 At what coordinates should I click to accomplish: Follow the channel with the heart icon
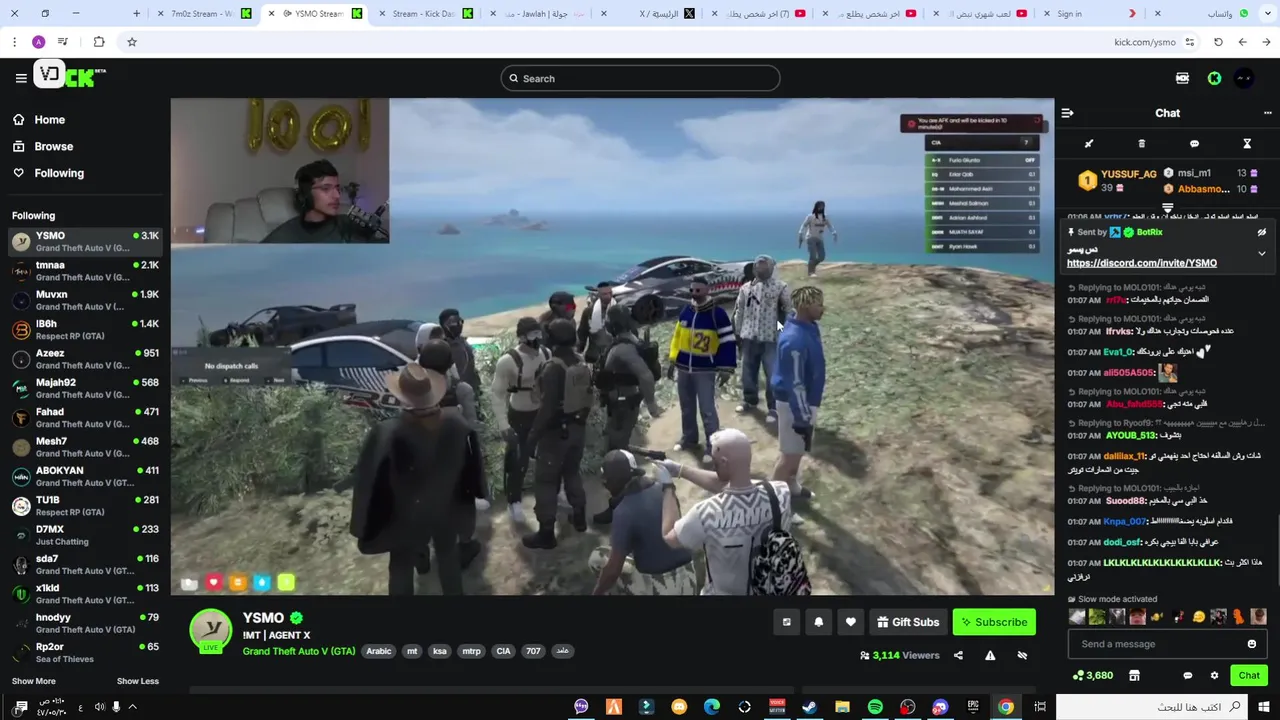tap(850, 622)
